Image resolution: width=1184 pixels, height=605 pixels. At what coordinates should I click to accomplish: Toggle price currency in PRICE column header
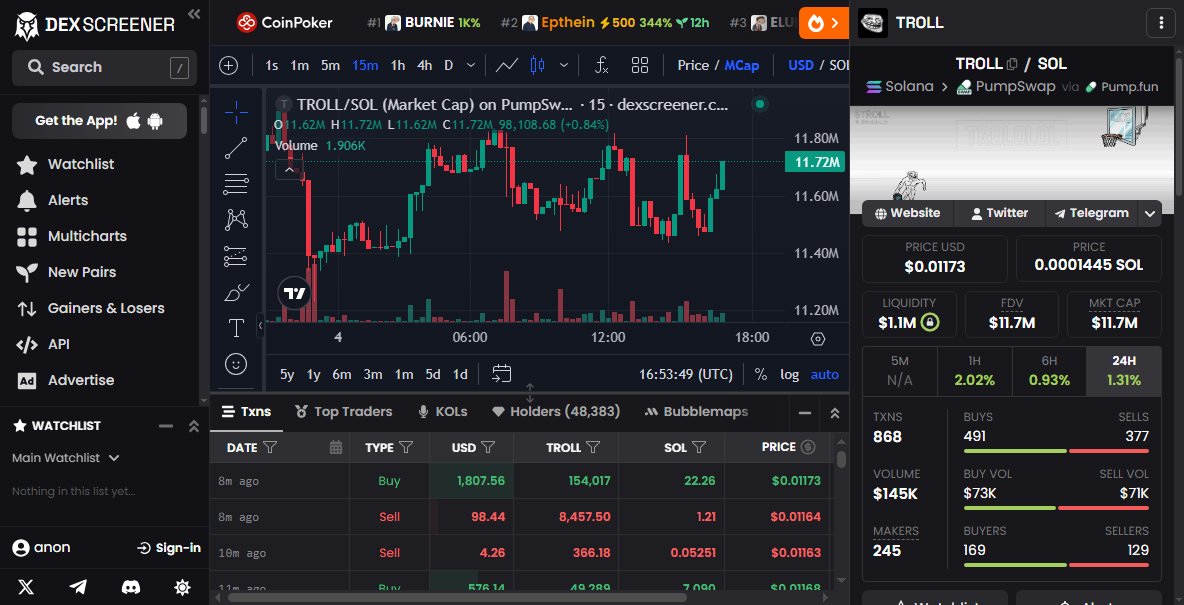[808, 447]
